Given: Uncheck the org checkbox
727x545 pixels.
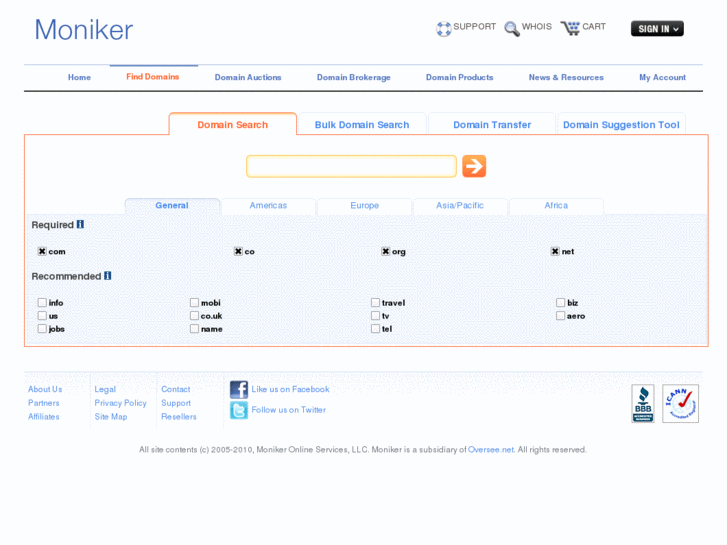Looking at the screenshot, I should click(385, 251).
